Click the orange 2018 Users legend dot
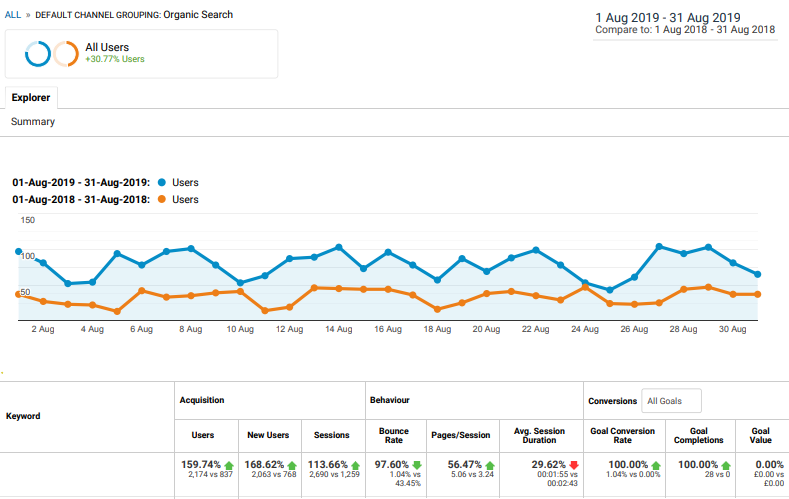 click(x=162, y=199)
